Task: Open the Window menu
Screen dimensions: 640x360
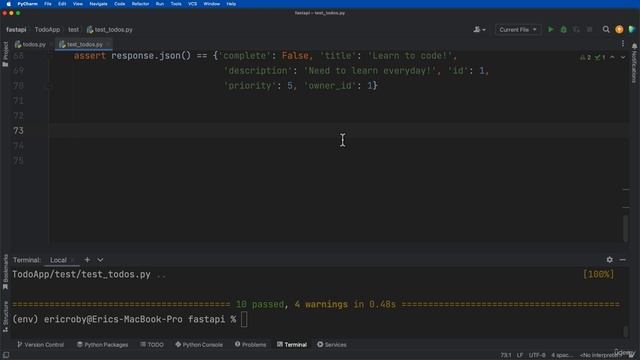Action: coord(211,4)
